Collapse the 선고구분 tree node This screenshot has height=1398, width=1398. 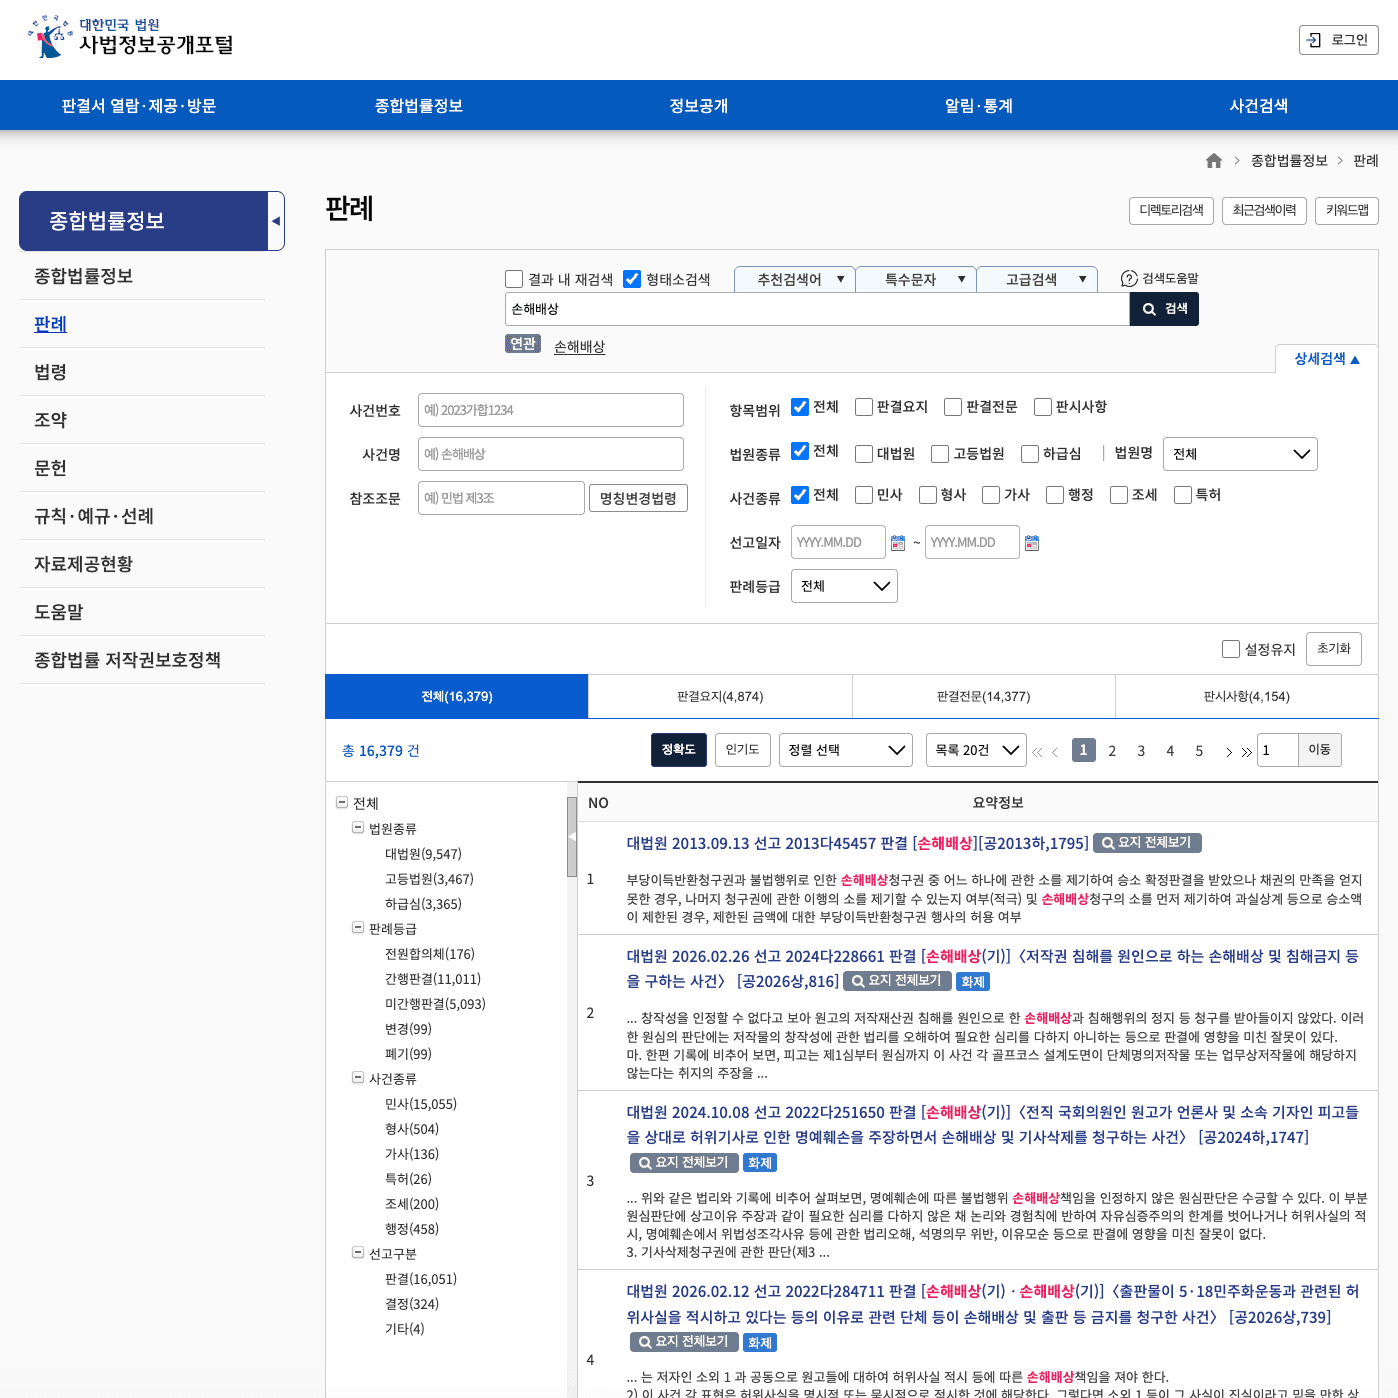point(358,1253)
